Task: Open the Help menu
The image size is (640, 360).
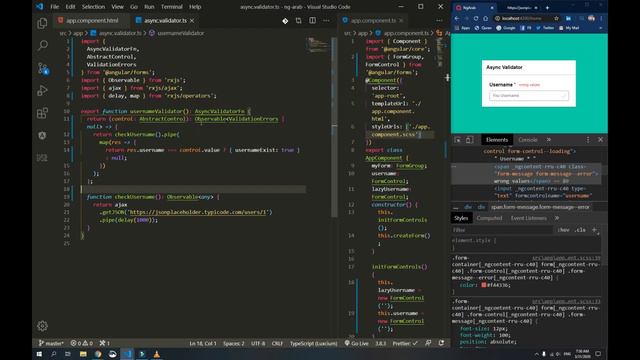Action: [x=195, y=7]
